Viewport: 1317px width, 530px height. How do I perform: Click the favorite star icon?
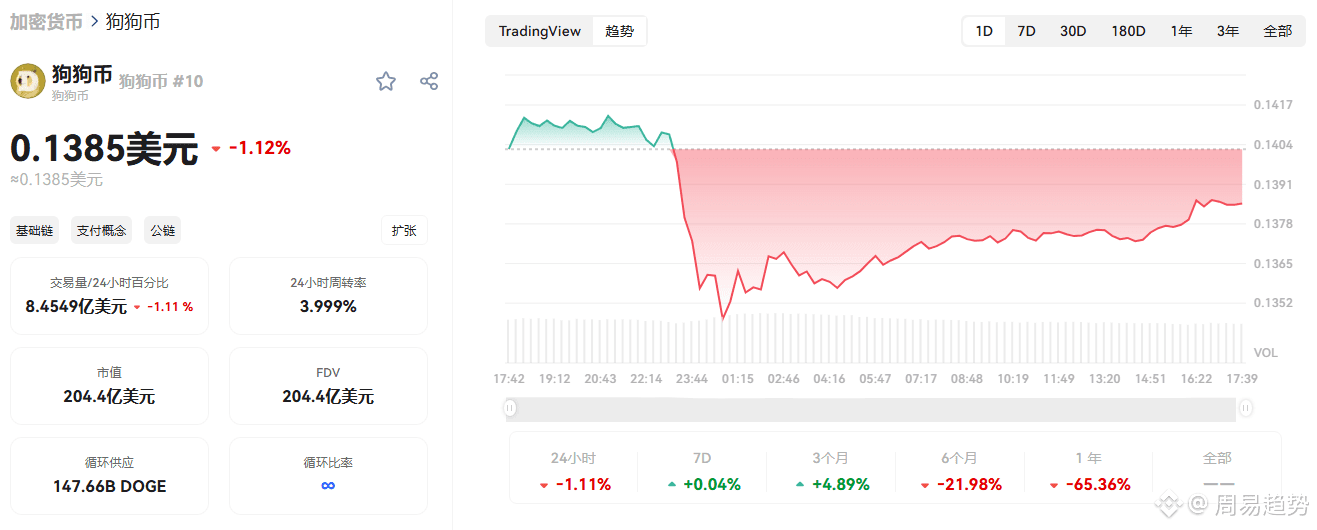(x=386, y=82)
